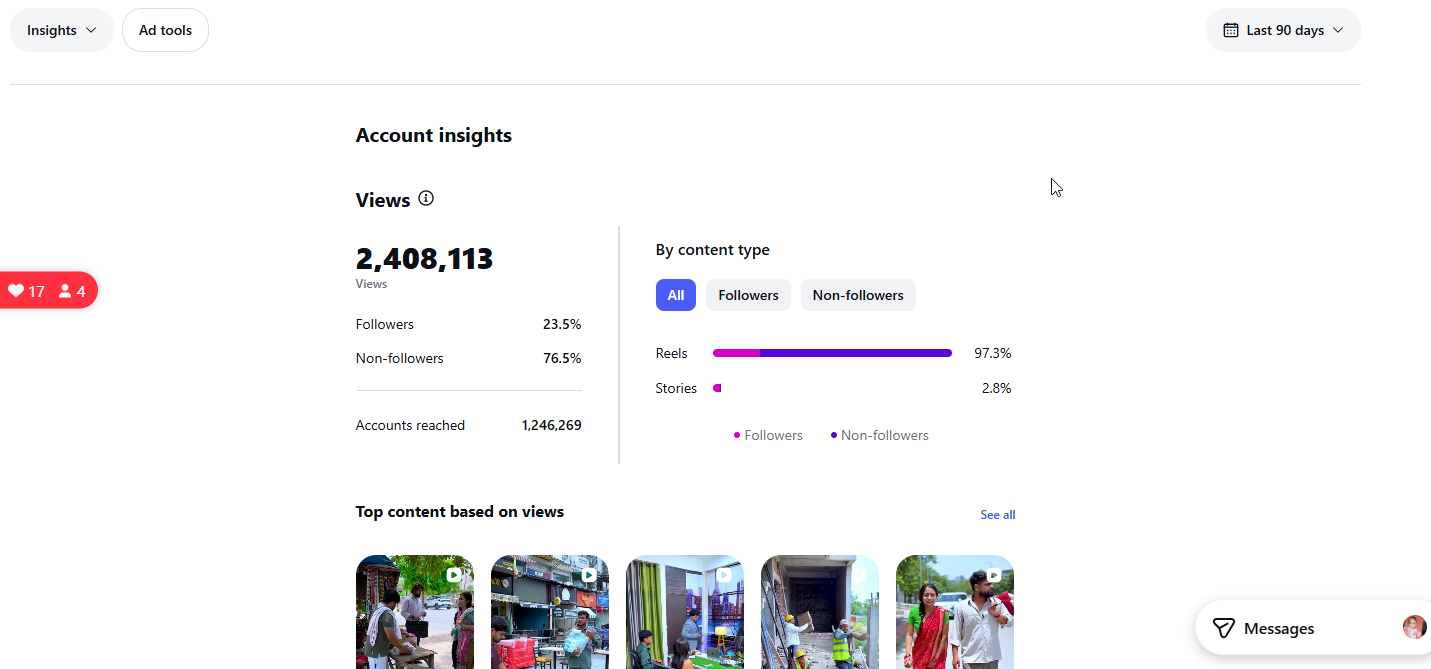Click the profile avatar in Messages bar
The image size is (1431, 669).
coord(1414,627)
